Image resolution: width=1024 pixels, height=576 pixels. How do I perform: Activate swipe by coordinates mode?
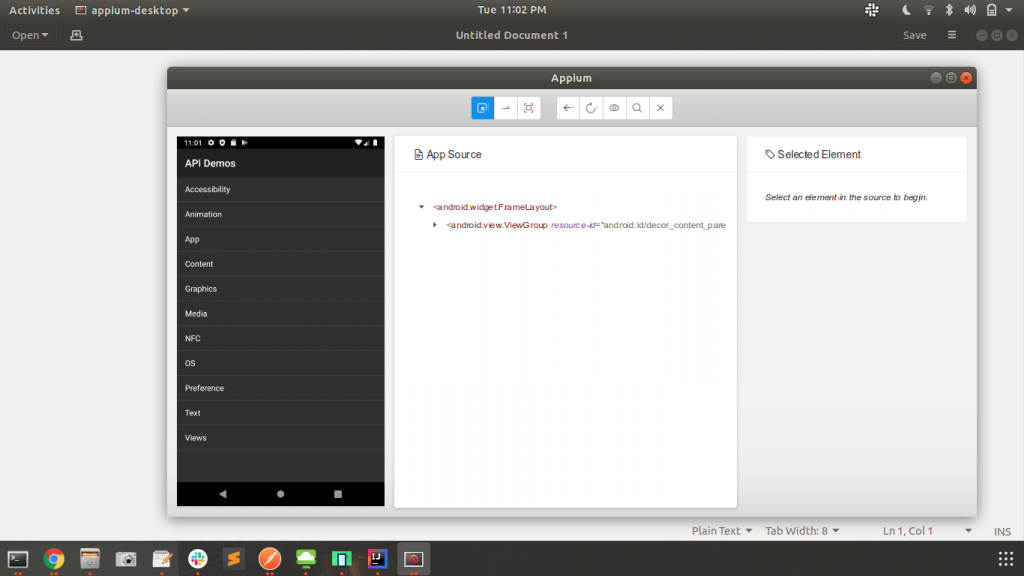506,107
